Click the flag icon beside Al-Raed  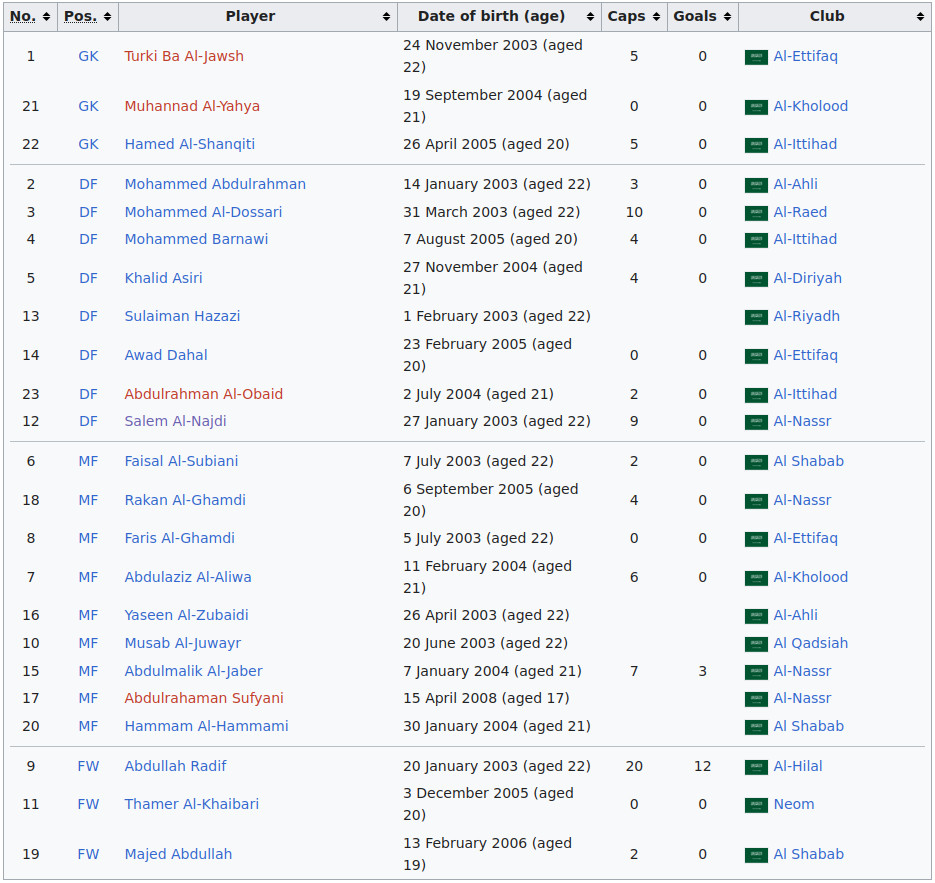[756, 213]
